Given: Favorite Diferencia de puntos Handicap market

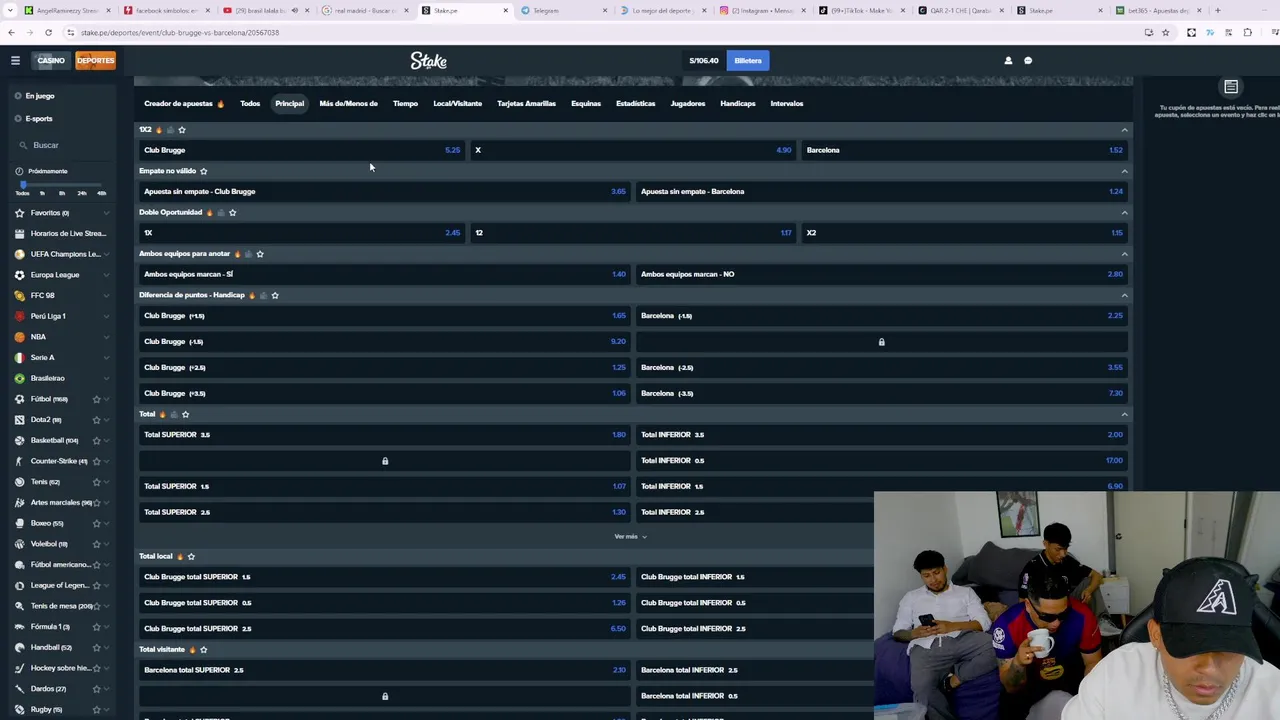Looking at the screenshot, I should [x=275, y=295].
